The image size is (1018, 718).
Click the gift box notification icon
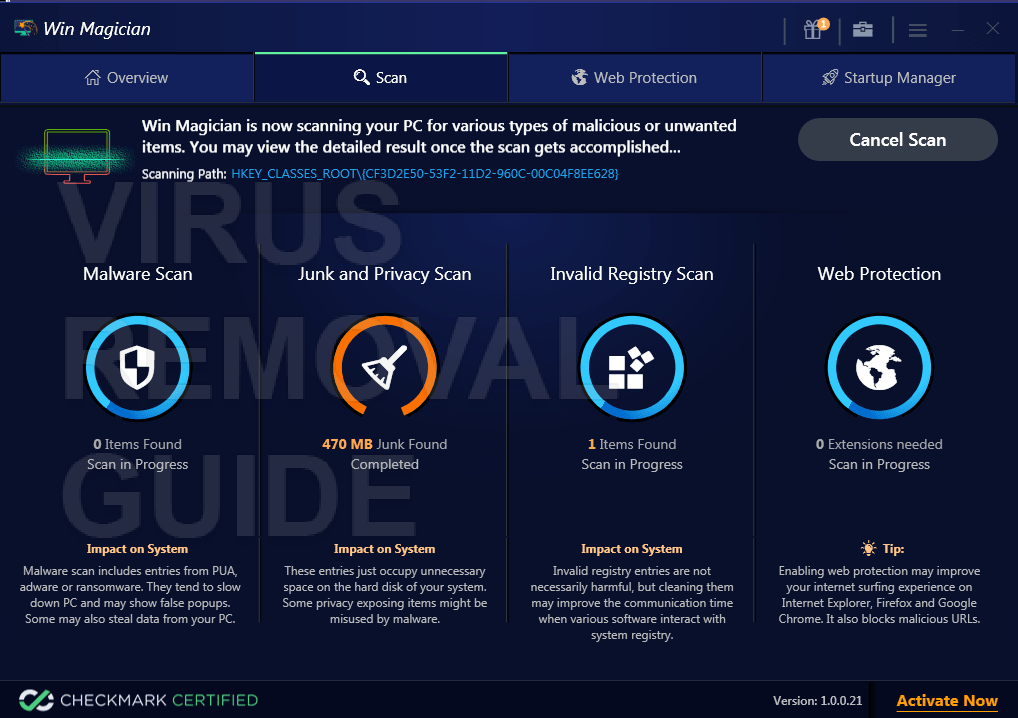pos(814,29)
